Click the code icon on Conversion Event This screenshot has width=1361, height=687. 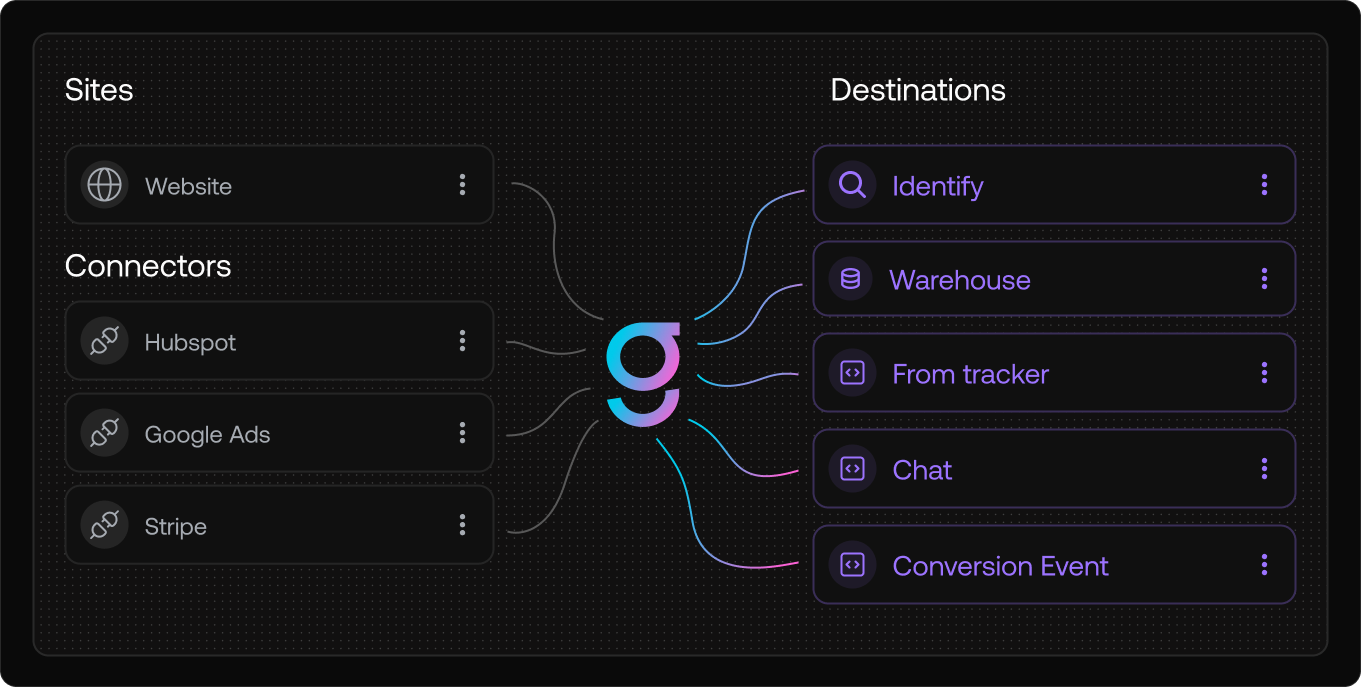pos(852,564)
